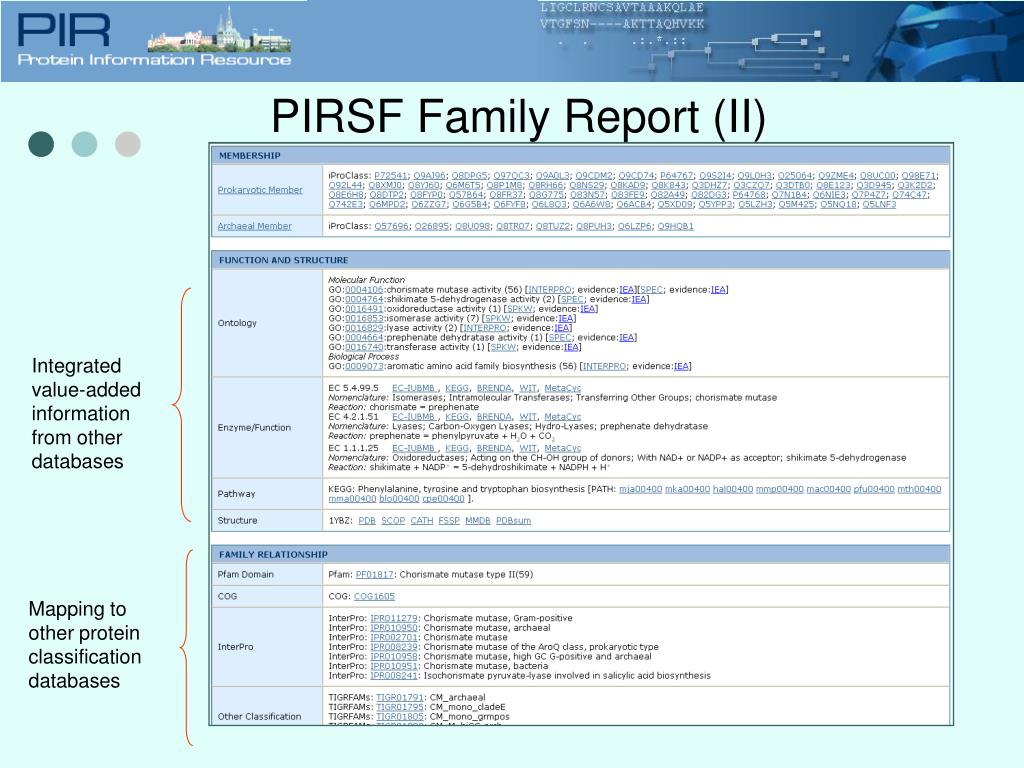
Task: Open MMDB link for structure 1YBZ
Action: (477, 521)
